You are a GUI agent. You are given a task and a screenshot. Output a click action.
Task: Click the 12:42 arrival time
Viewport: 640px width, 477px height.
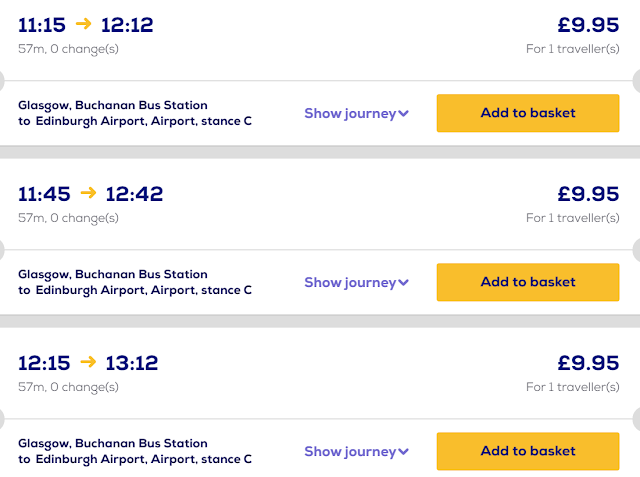(x=134, y=194)
